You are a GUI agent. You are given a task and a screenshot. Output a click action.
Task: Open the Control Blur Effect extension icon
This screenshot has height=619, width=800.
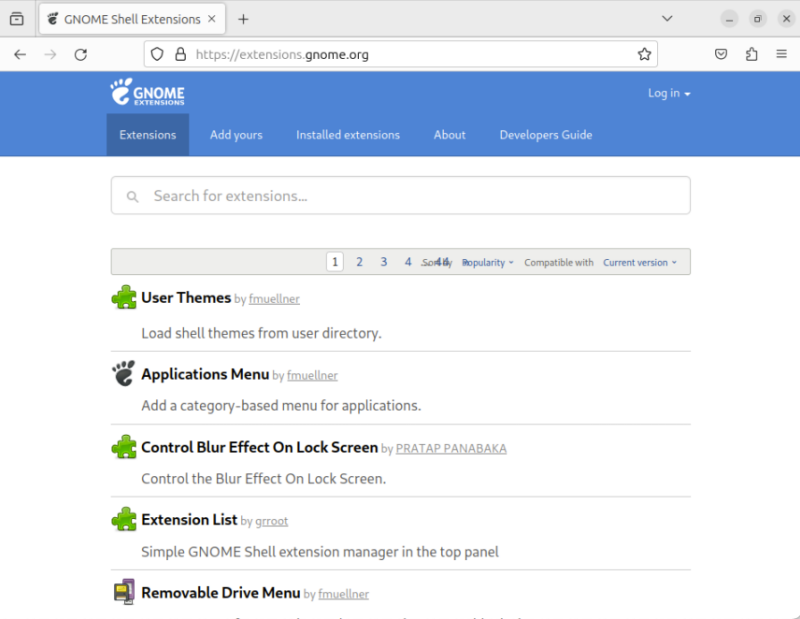123,447
